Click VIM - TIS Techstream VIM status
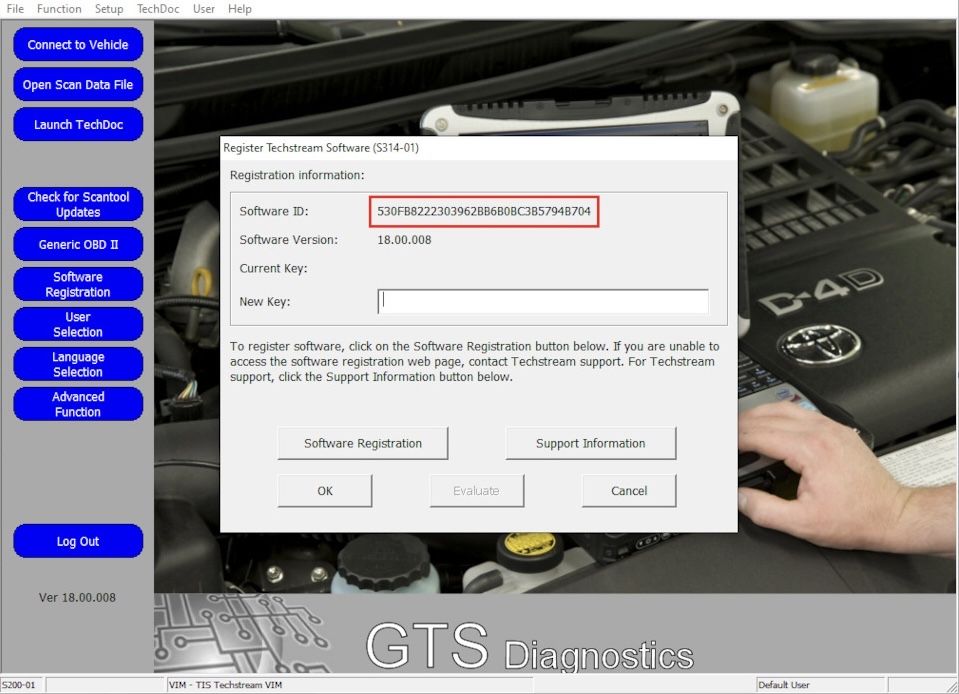 click(x=225, y=685)
